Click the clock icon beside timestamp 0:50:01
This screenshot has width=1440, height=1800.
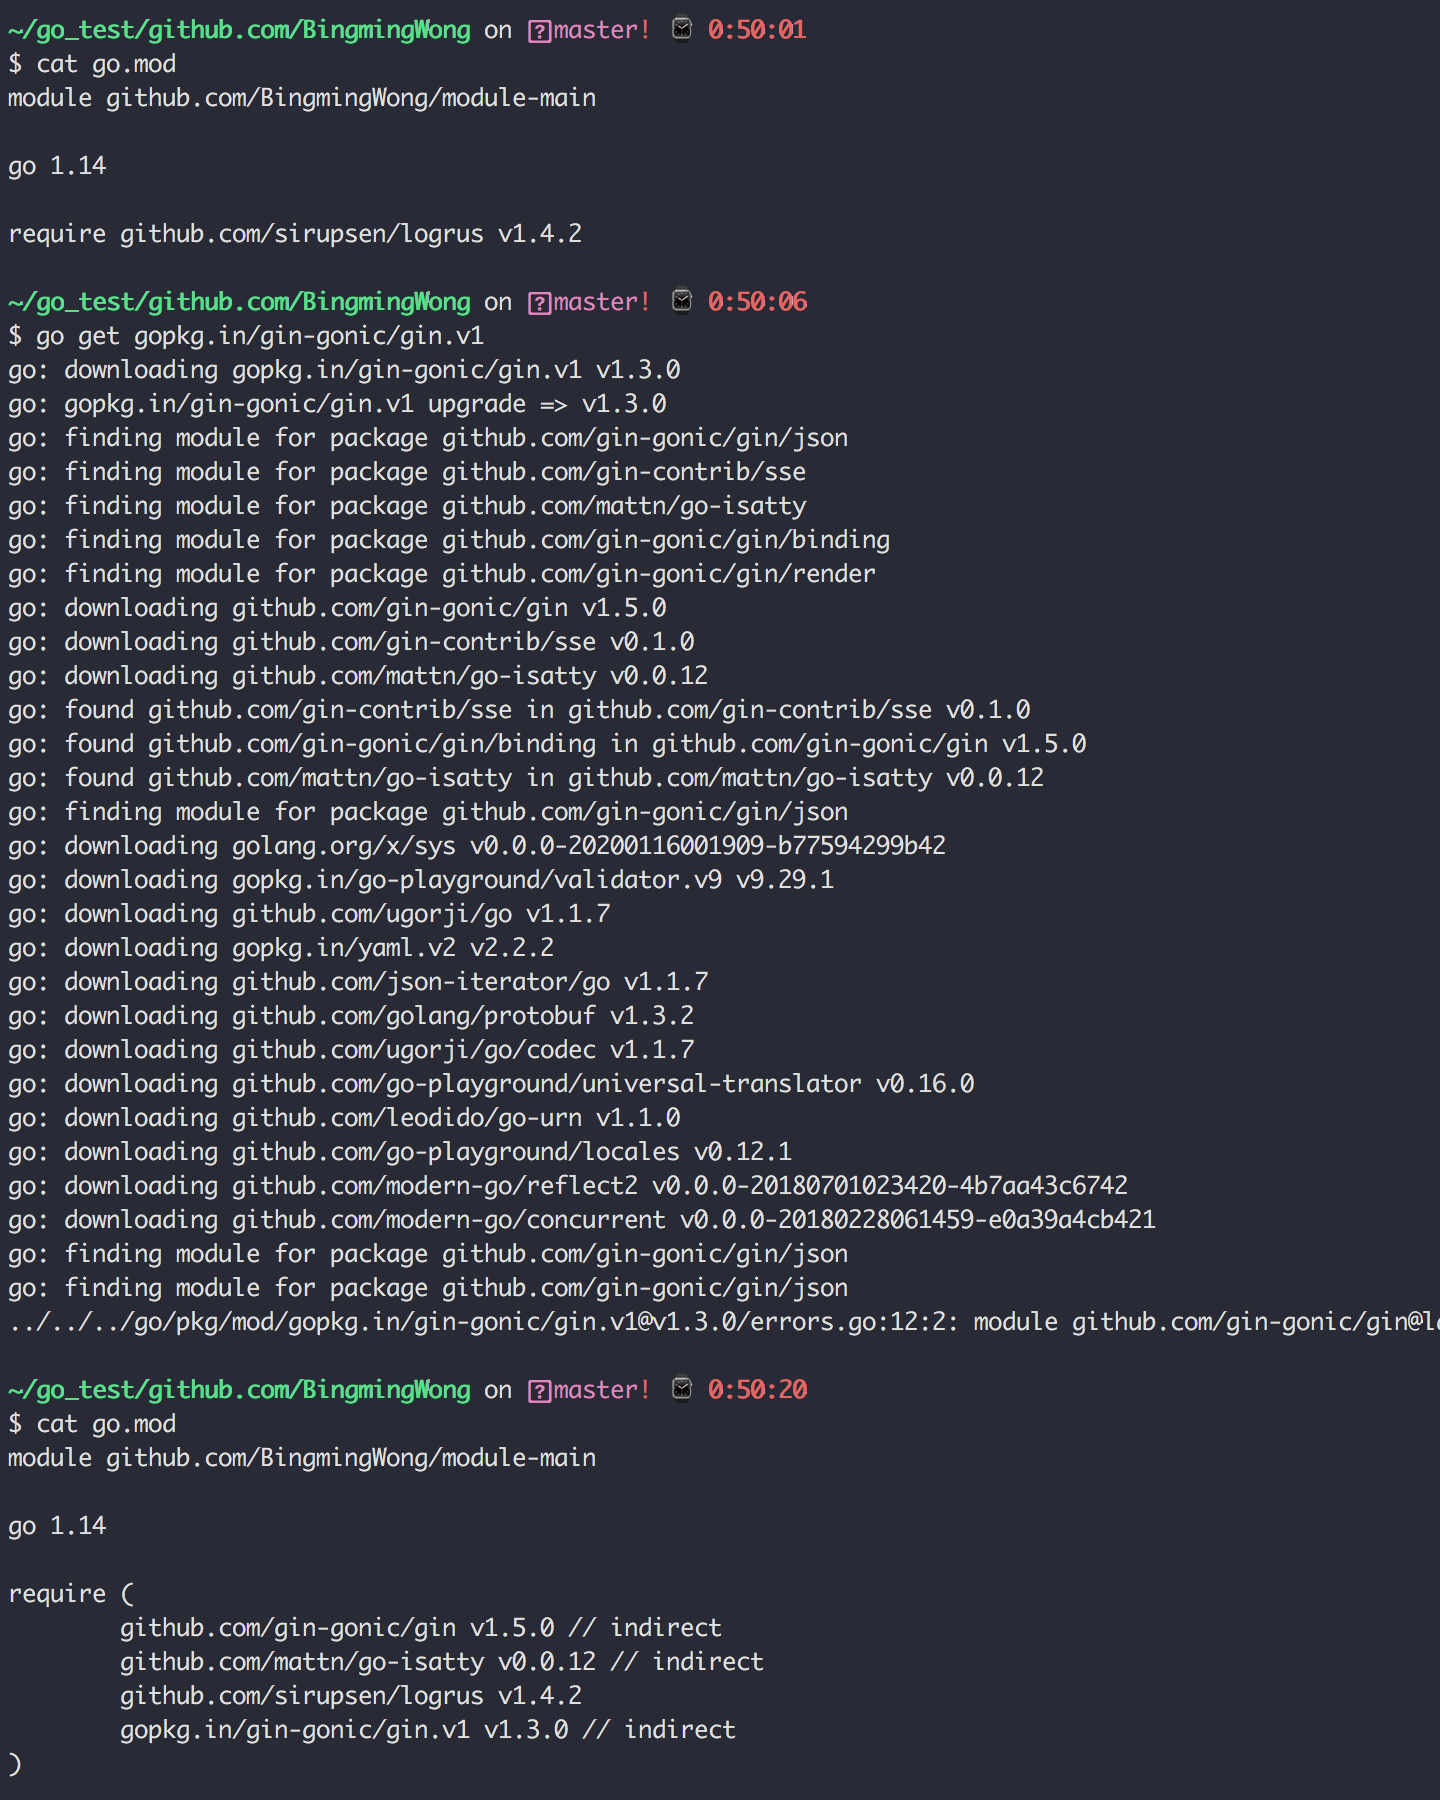(682, 29)
